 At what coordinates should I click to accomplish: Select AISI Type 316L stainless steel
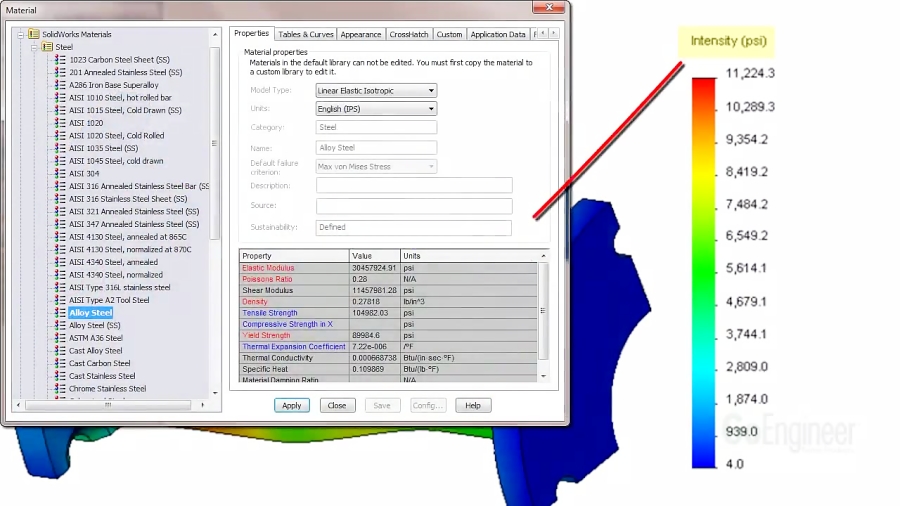tap(119, 287)
